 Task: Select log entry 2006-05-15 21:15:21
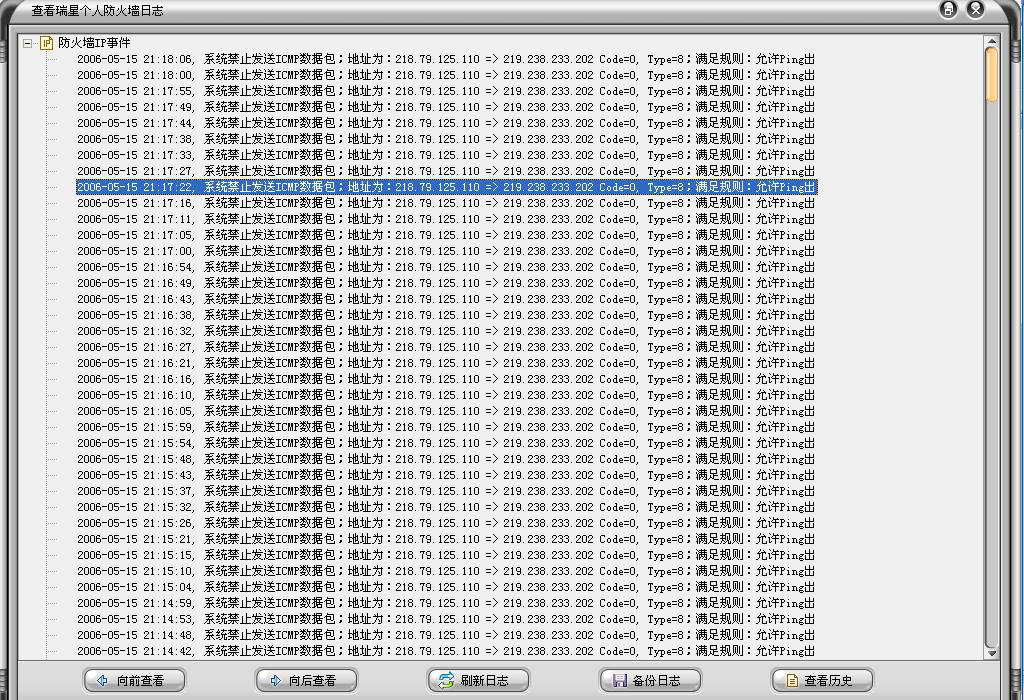click(x=447, y=539)
